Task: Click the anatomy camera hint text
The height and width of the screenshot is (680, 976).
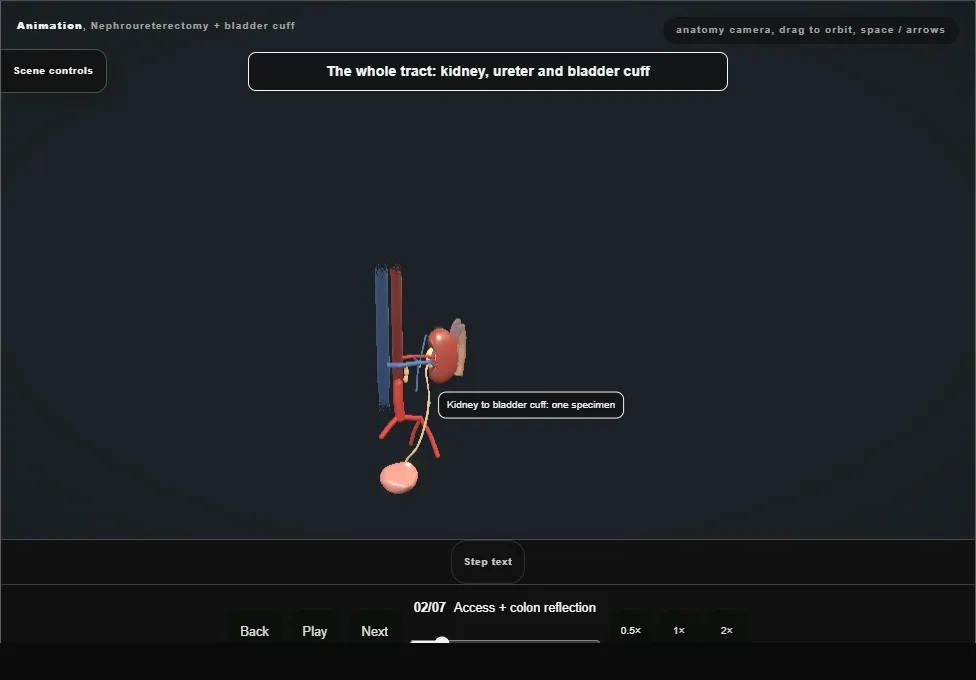Action: coord(810,30)
